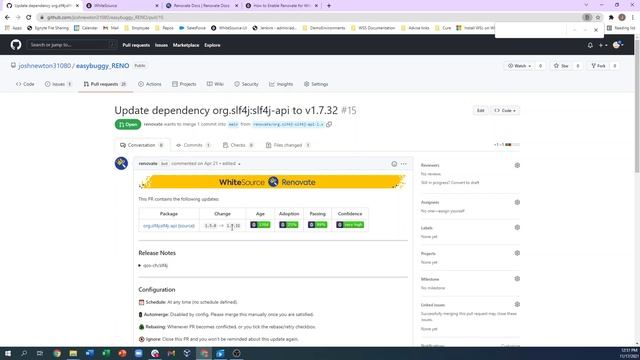Switch to the Projects tab

184,84
